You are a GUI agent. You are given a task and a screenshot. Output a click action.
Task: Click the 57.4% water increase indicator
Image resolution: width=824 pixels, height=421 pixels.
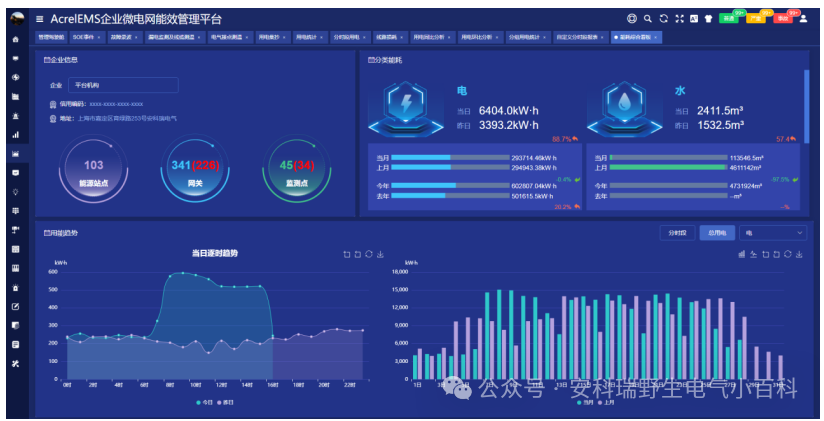786,139
